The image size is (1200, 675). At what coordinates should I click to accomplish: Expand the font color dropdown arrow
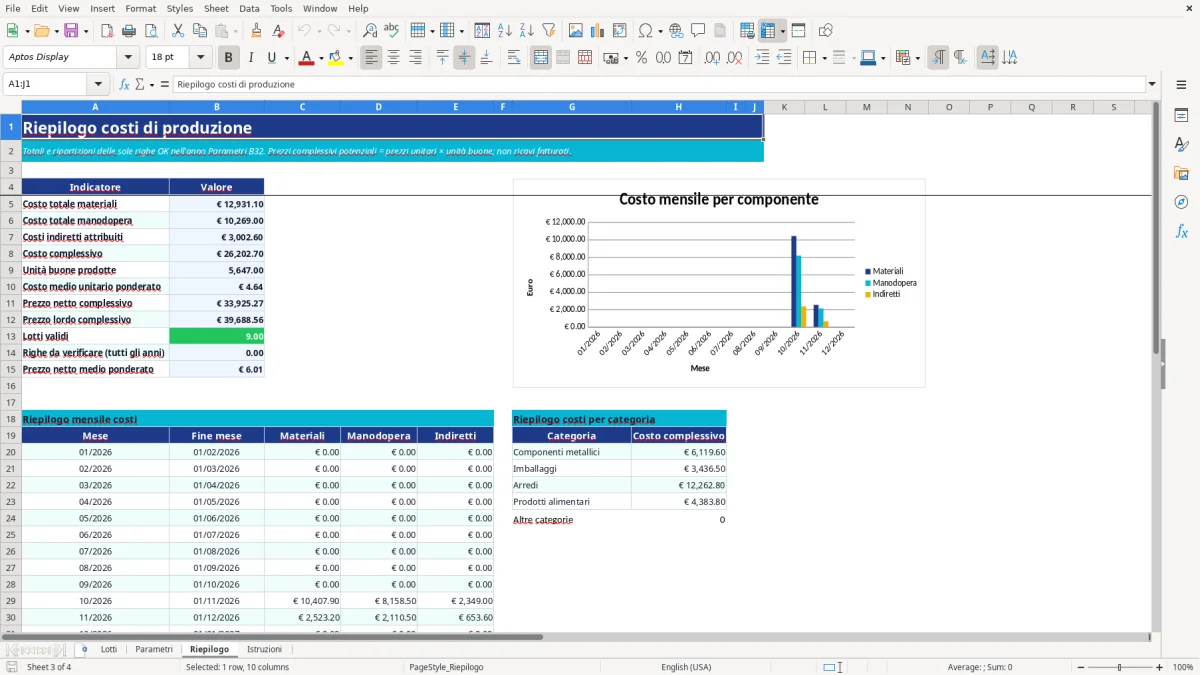pyautogui.click(x=320, y=58)
